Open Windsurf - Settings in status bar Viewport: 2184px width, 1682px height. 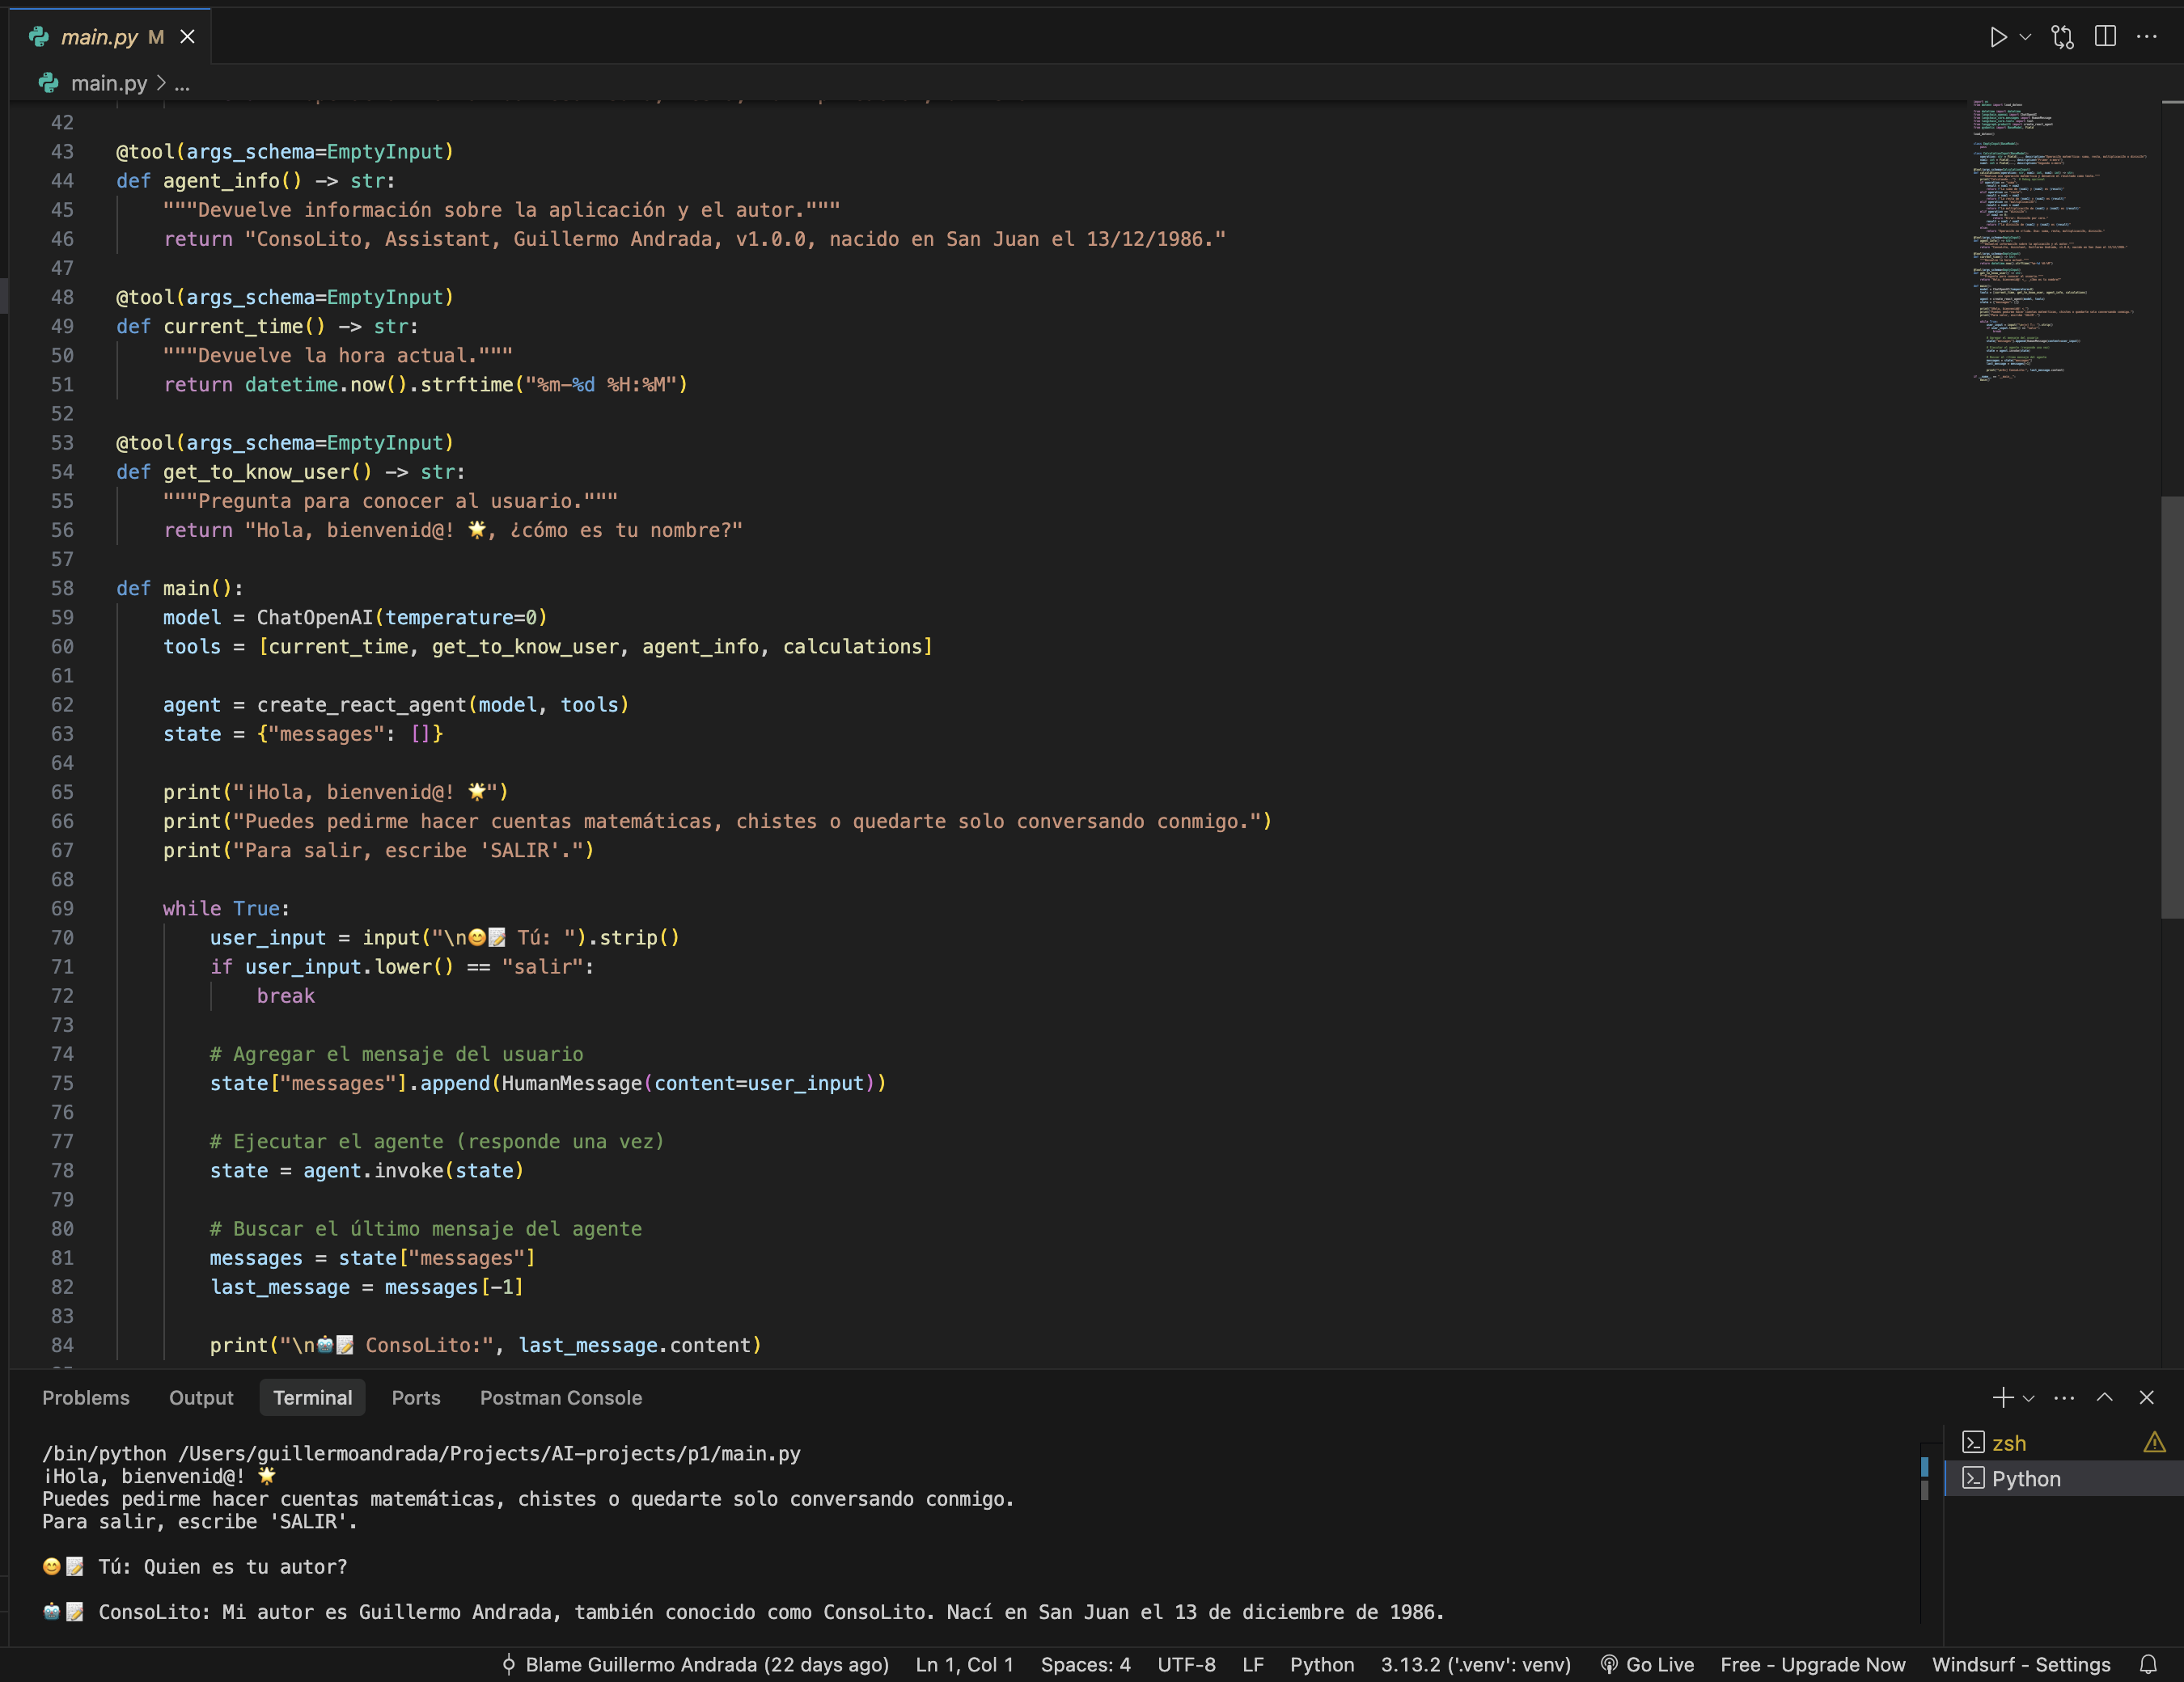click(x=2020, y=1664)
